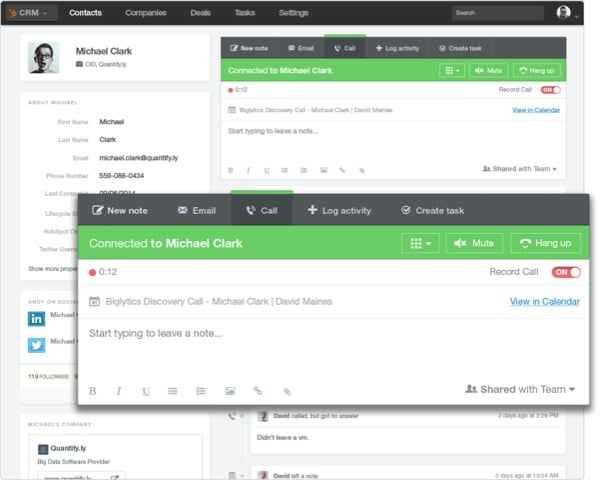The width and height of the screenshot is (600, 480).
Task: Open Michael's LinkedIn profile icon
Action: [36, 318]
